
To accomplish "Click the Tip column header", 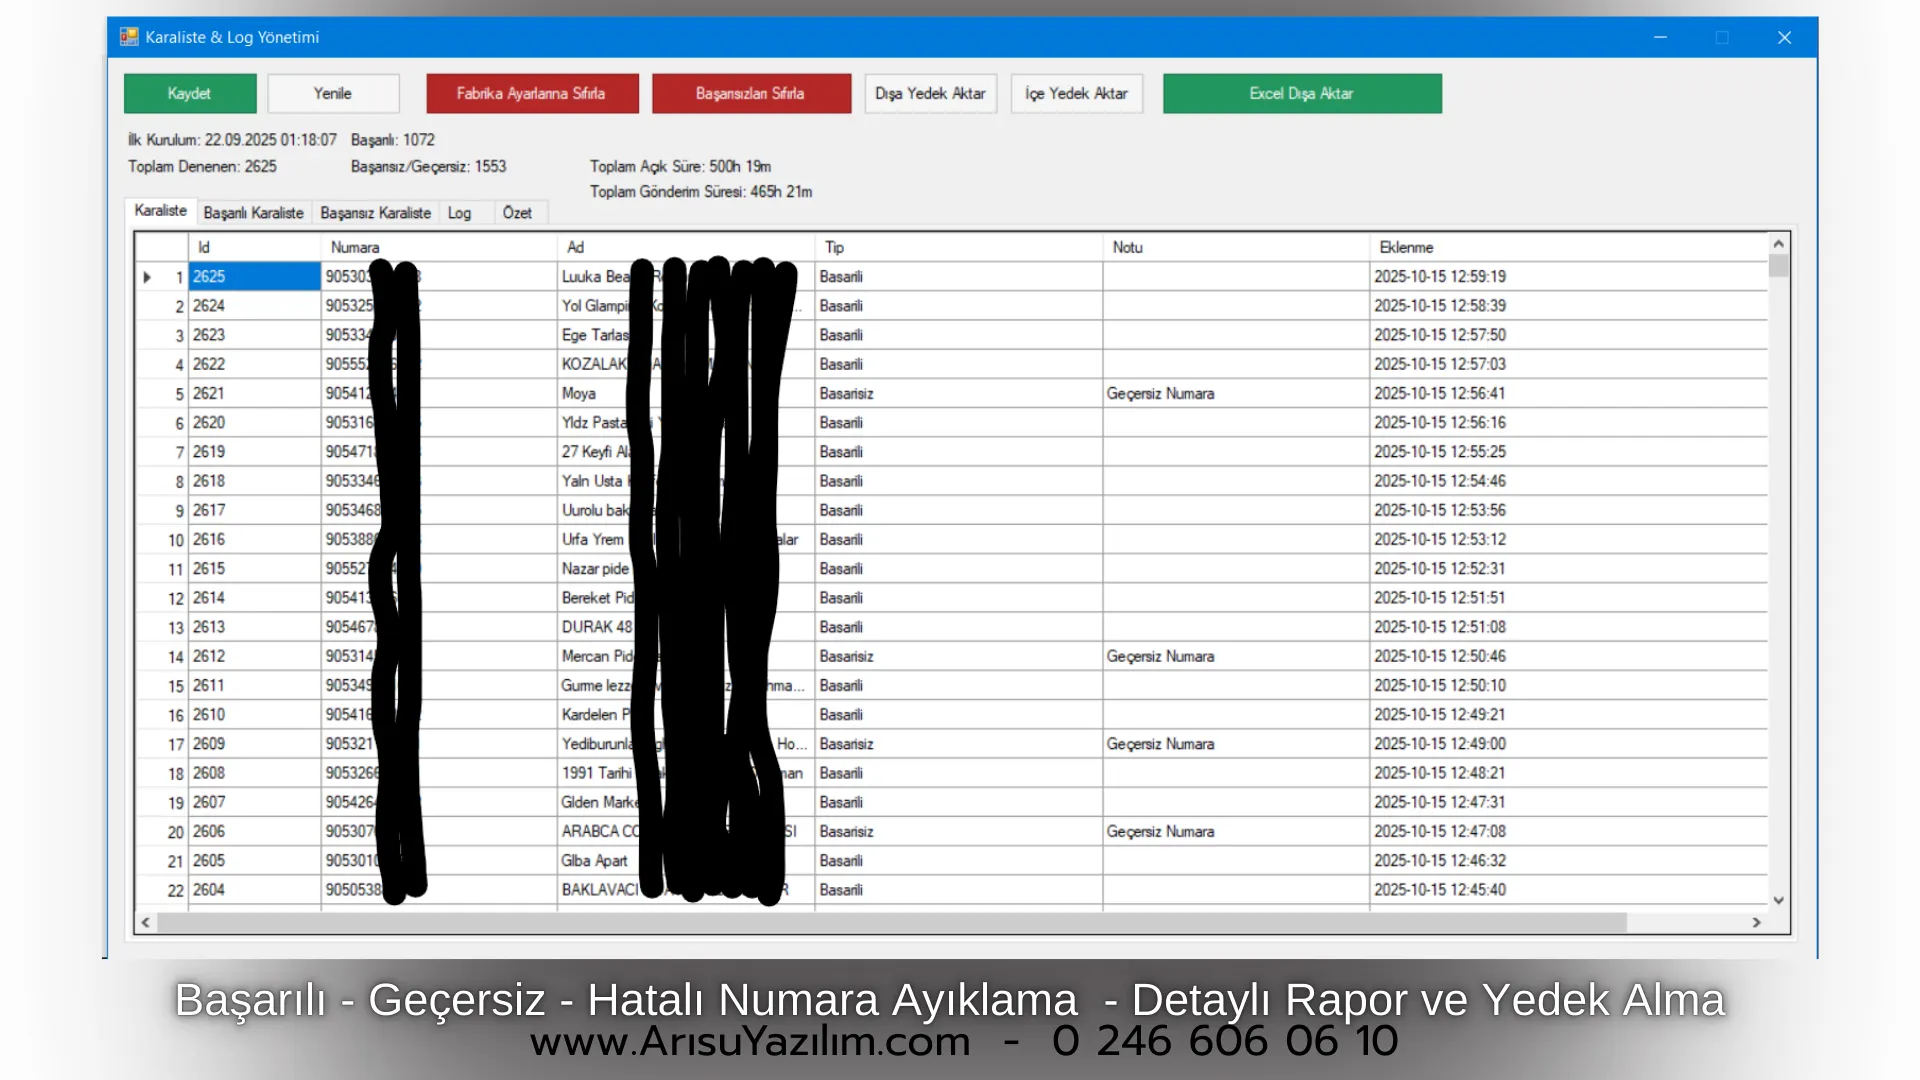I will (834, 247).
